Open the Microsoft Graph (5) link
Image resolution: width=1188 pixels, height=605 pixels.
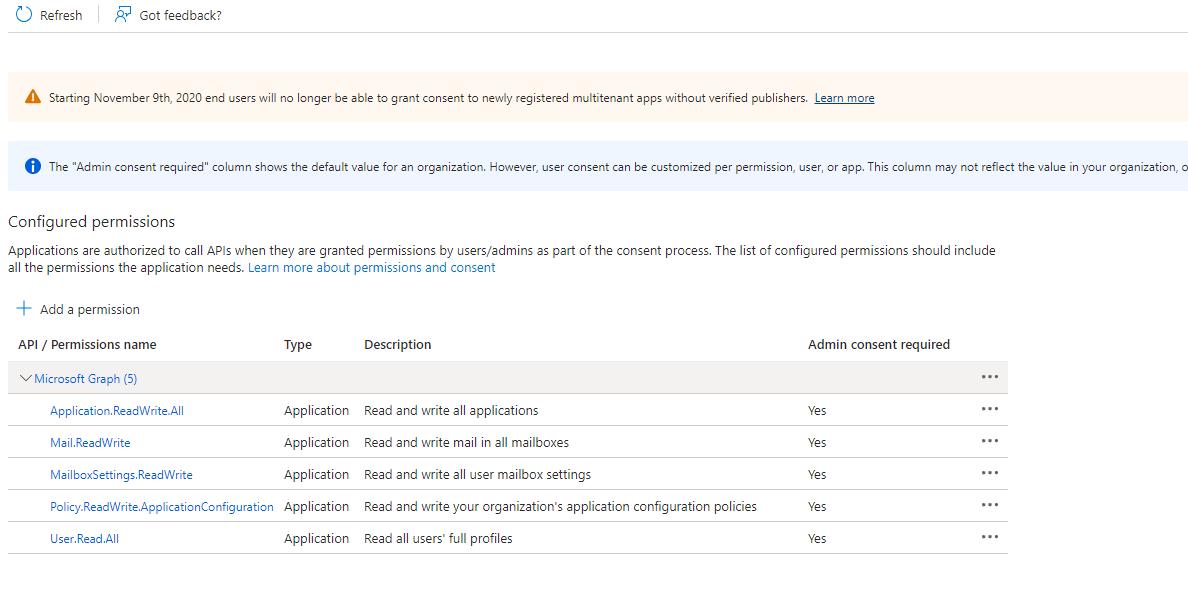coord(86,379)
